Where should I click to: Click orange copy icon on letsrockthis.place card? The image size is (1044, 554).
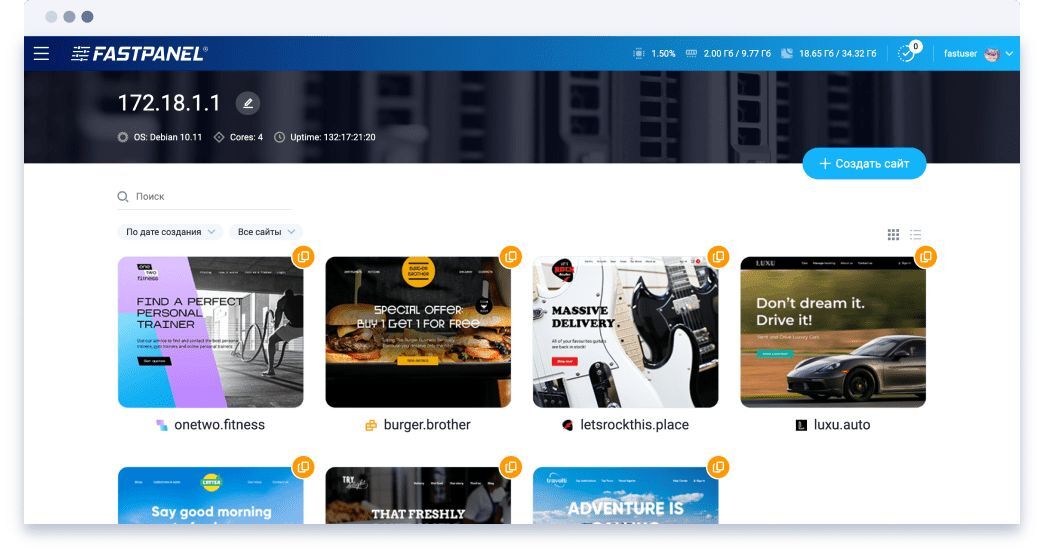coord(718,256)
